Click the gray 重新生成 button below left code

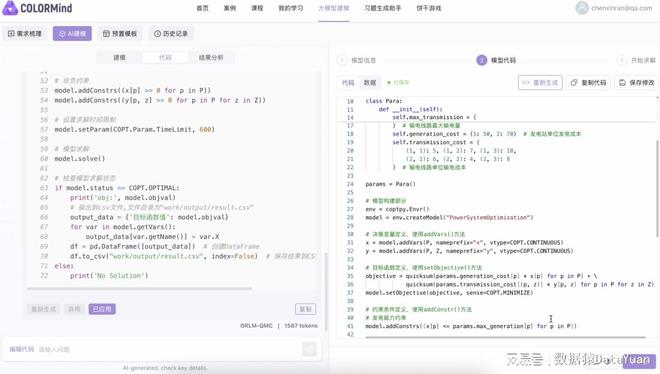44,309
